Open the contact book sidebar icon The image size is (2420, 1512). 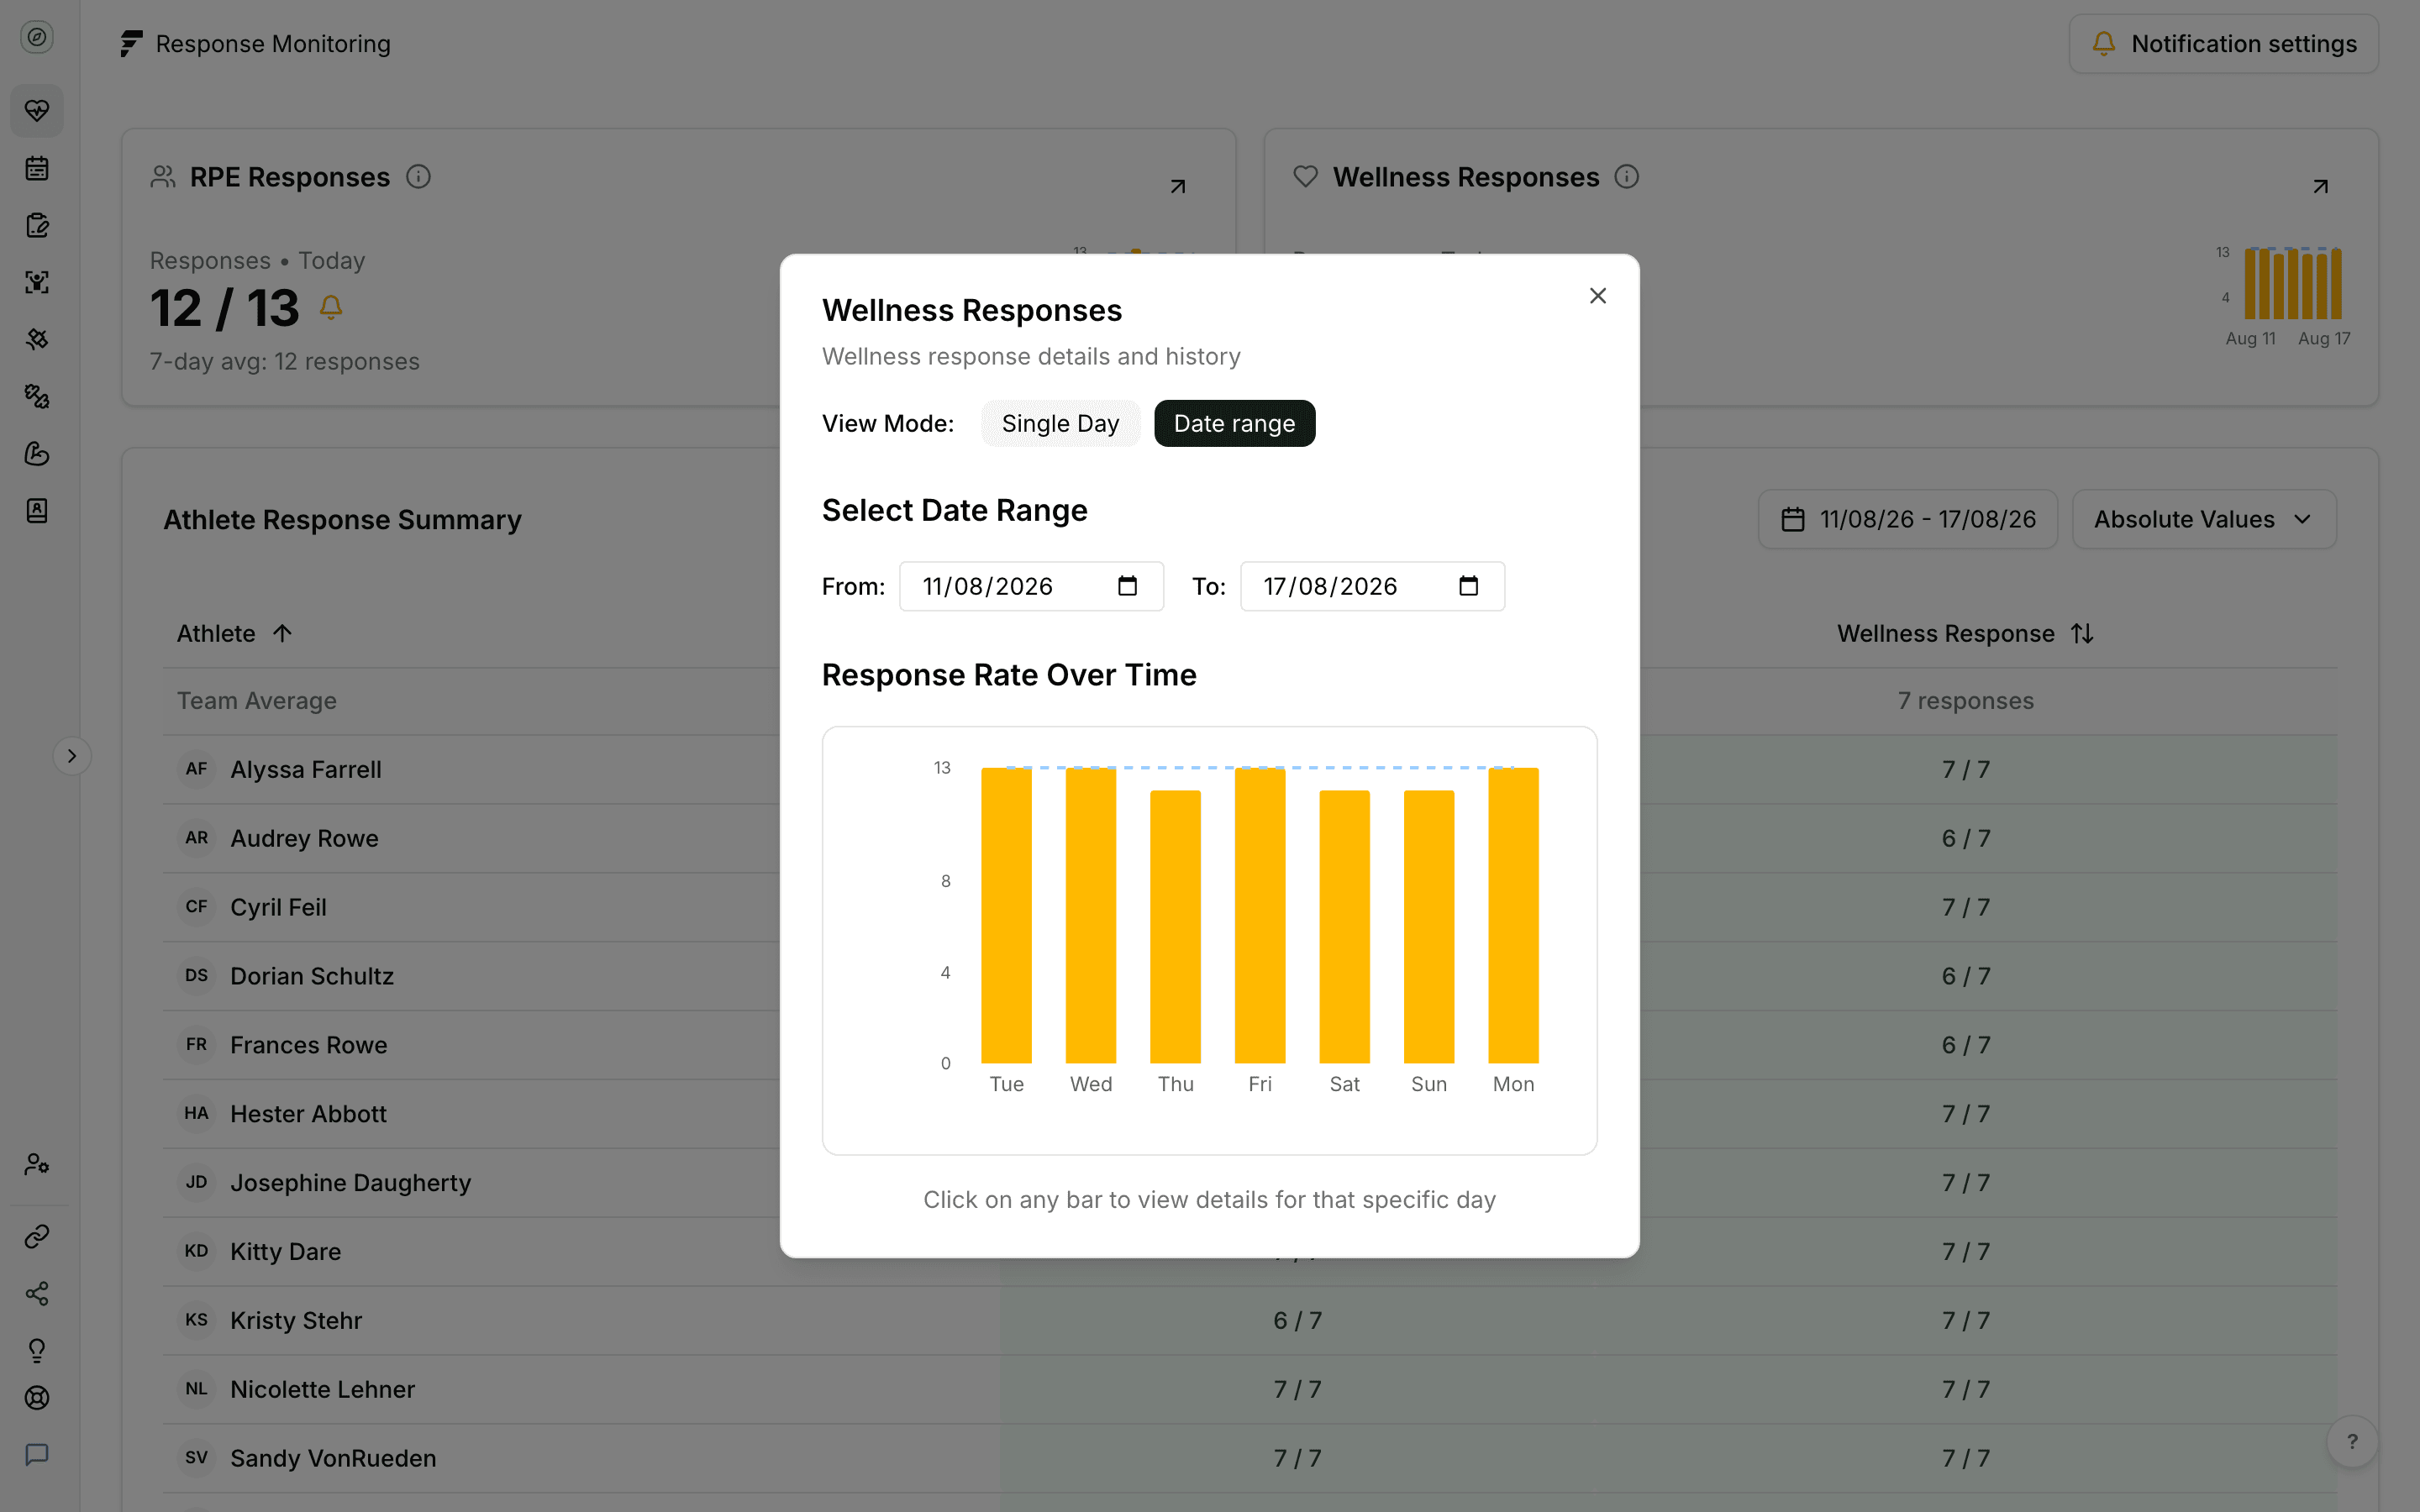point(37,511)
